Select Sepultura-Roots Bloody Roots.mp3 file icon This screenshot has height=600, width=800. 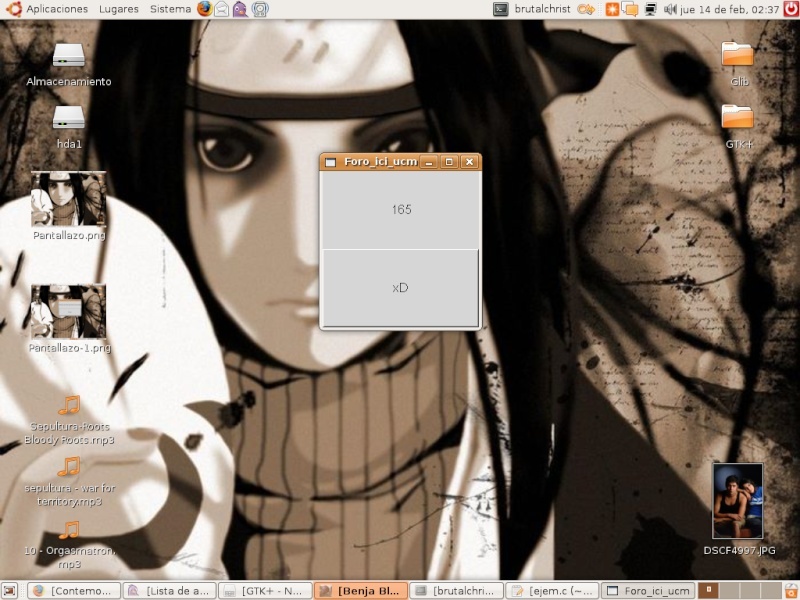point(69,406)
